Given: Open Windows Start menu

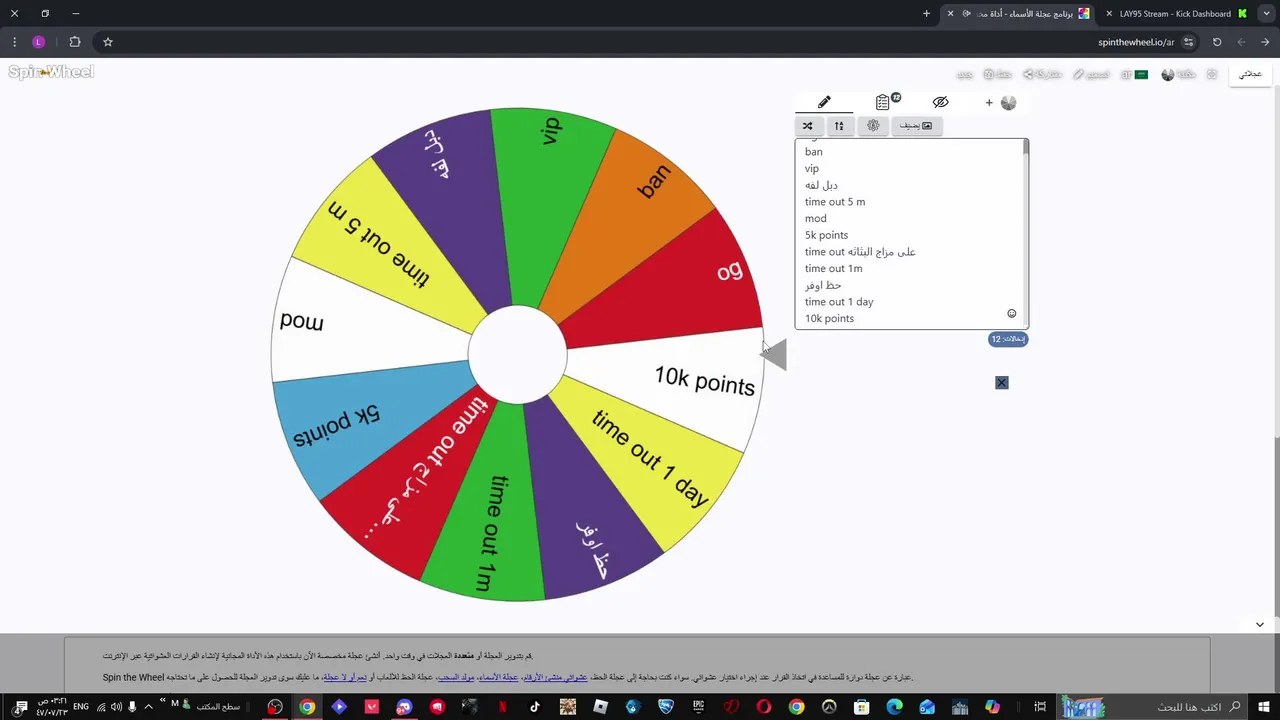Looking at the screenshot, I should pos(1263,707).
